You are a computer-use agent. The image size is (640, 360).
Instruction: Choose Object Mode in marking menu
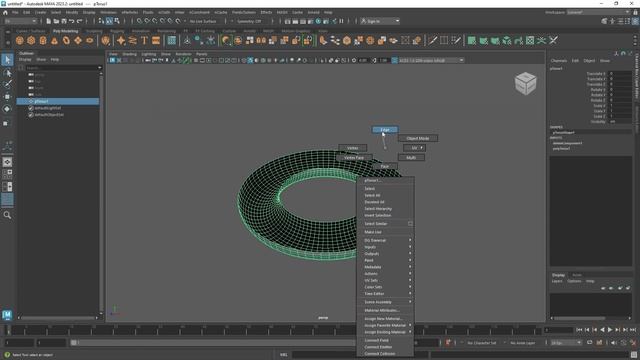pyautogui.click(x=418, y=138)
